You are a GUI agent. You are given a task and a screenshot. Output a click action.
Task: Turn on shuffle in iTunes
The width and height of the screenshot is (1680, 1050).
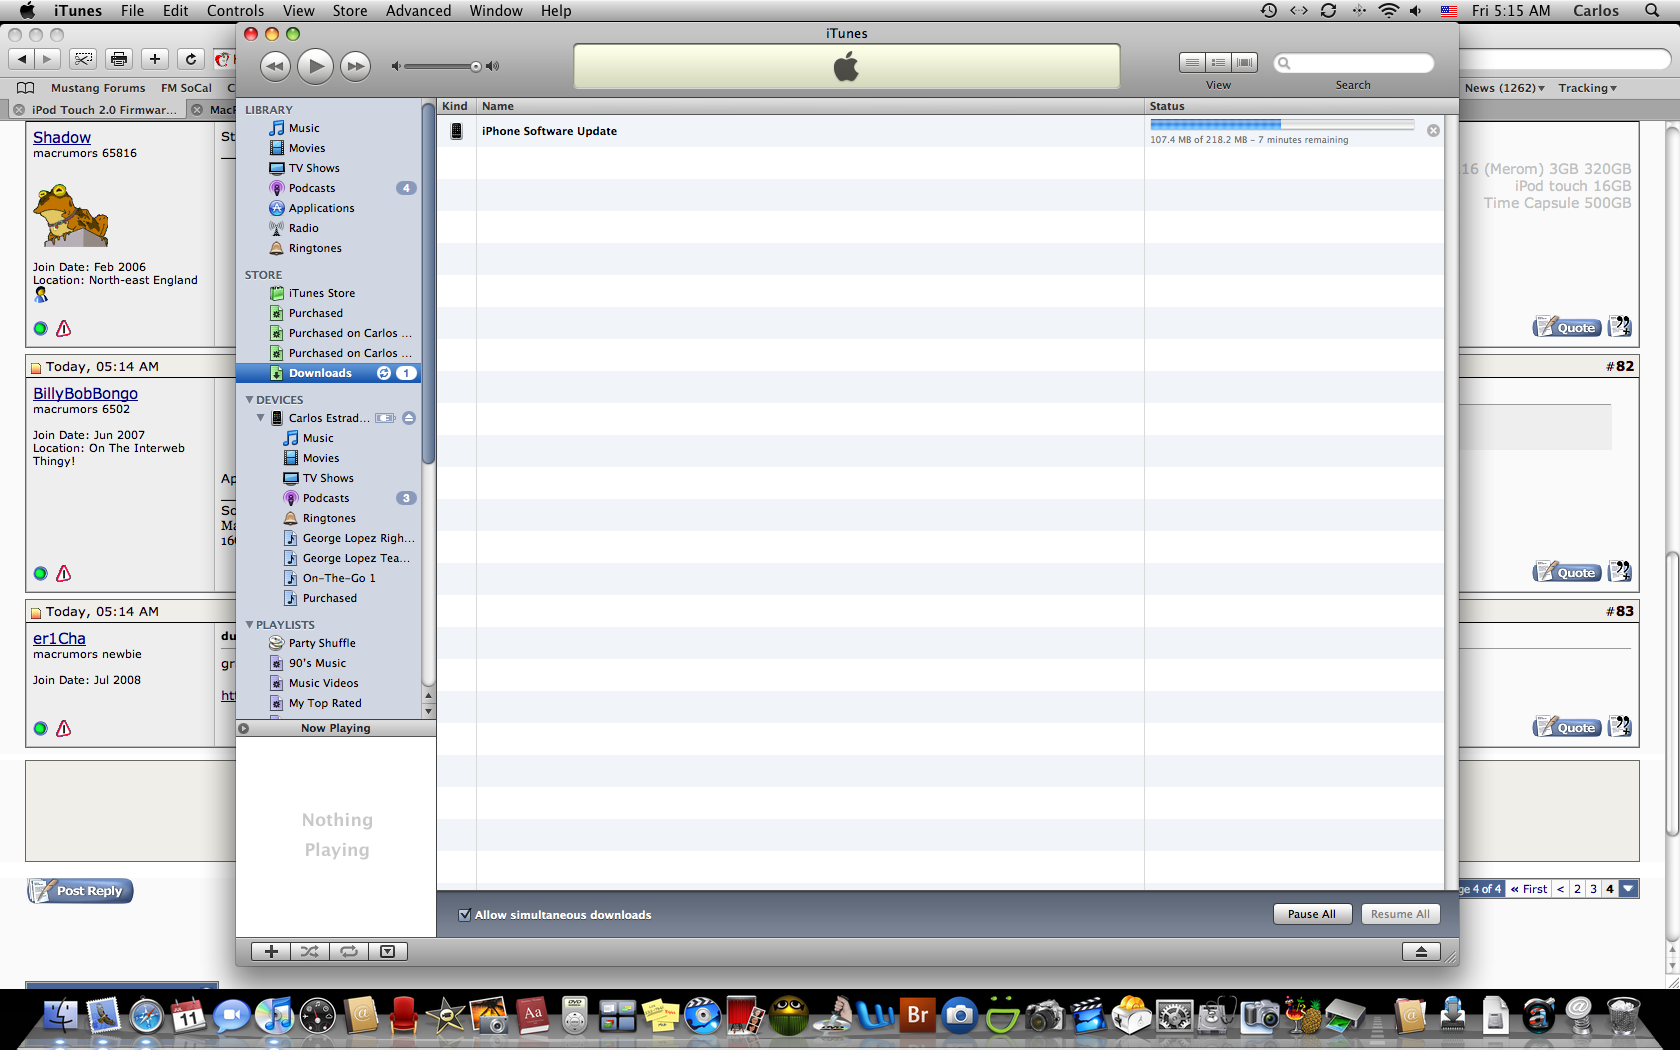(x=310, y=952)
